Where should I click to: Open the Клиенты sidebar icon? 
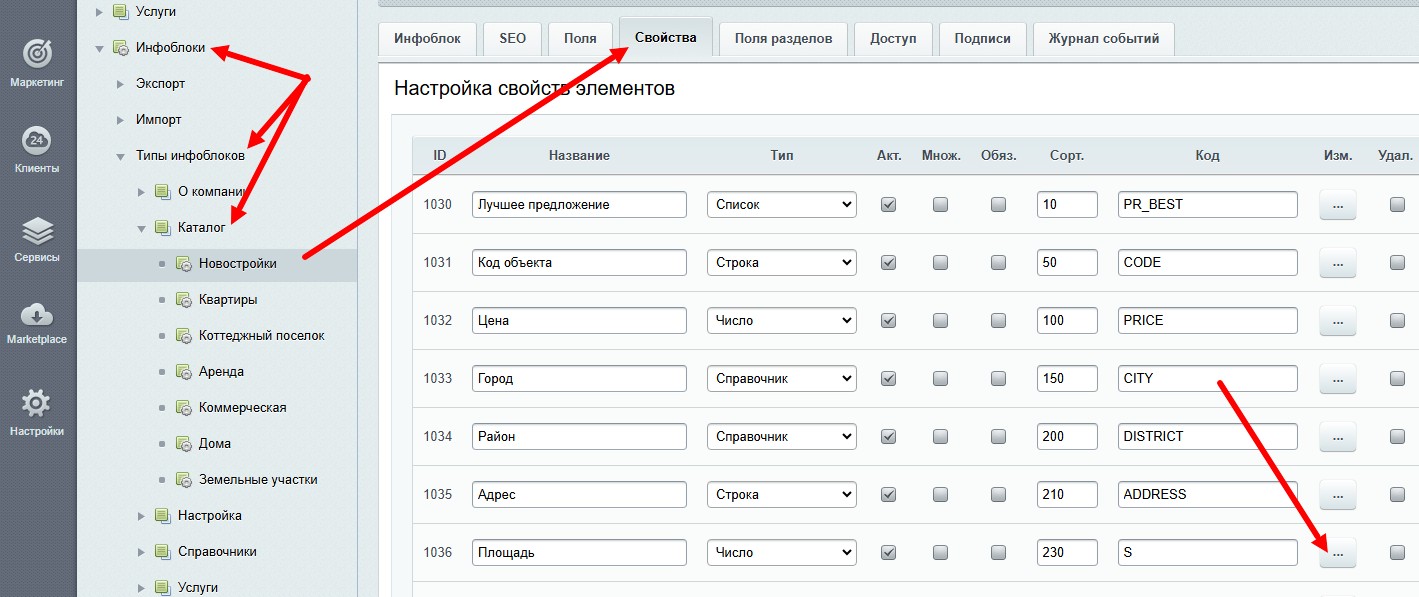37,140
